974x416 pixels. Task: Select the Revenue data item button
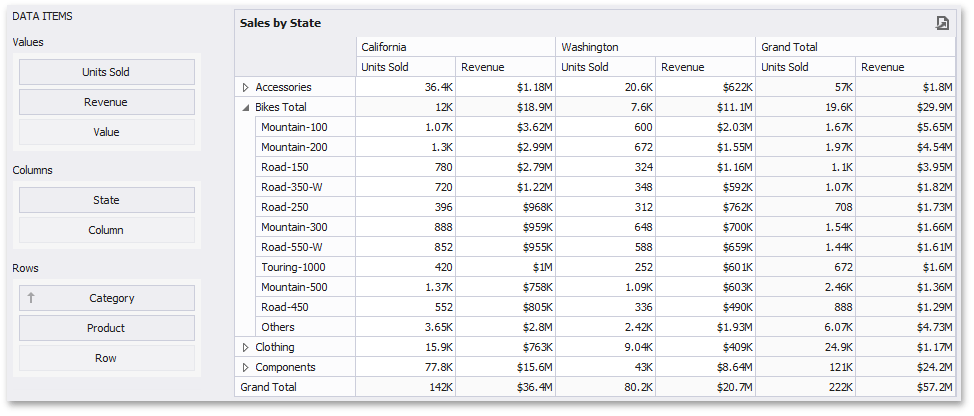tap(106, 102)
